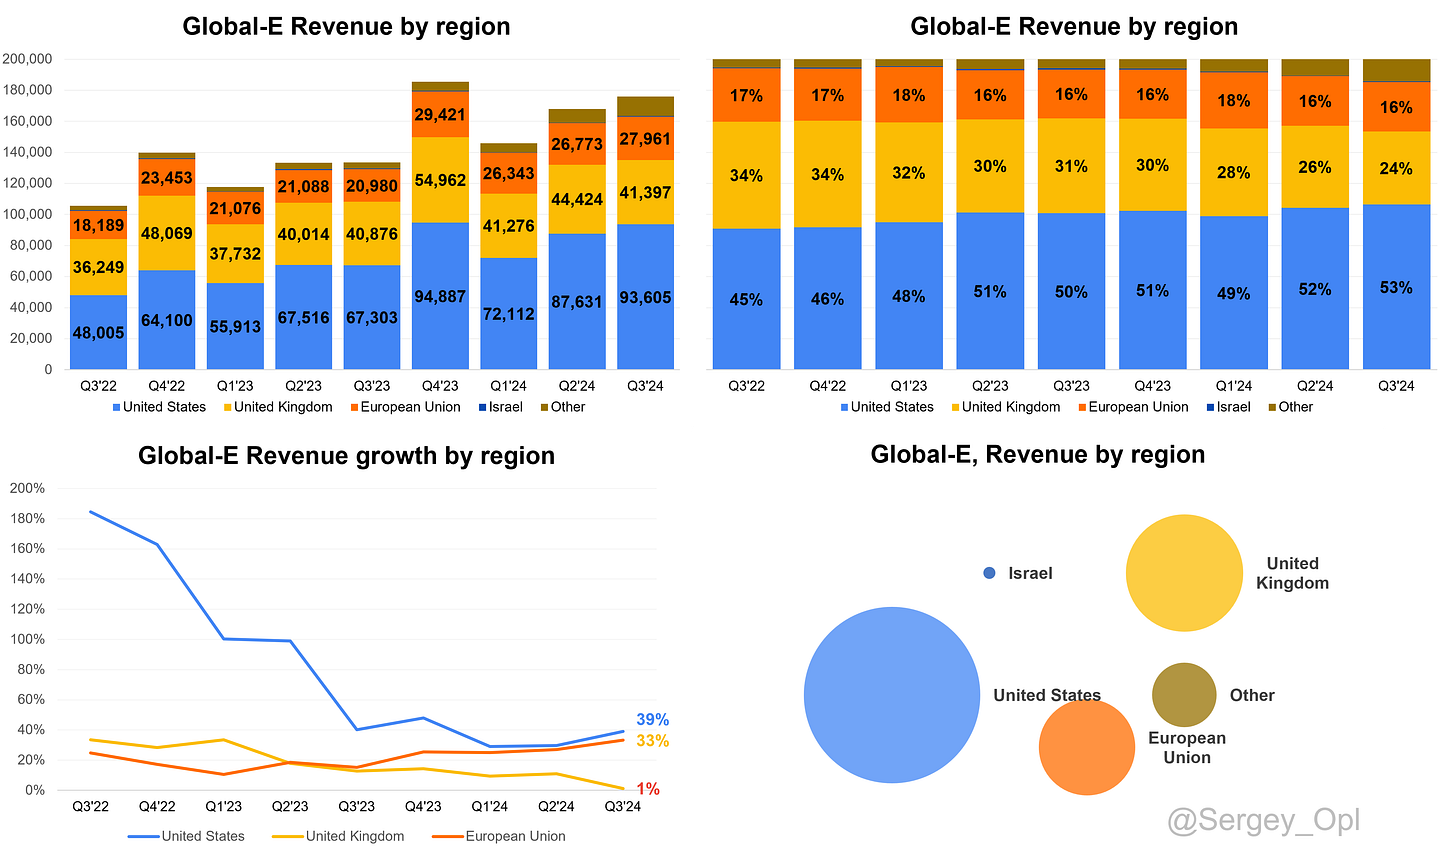
Task: Click the 20,980 data label
Action: click(x=372, y=186)
